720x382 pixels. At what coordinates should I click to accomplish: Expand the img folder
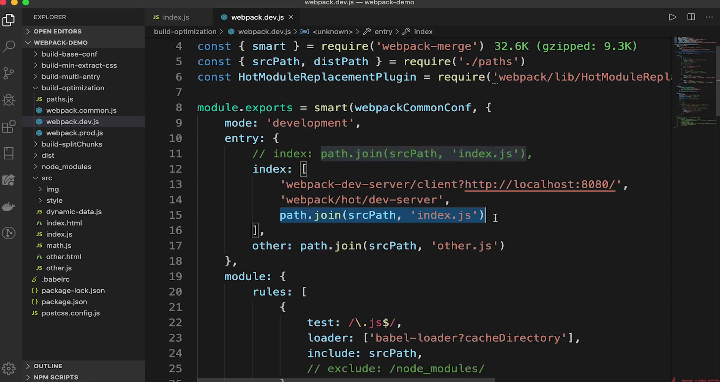[x=84, y=189]
